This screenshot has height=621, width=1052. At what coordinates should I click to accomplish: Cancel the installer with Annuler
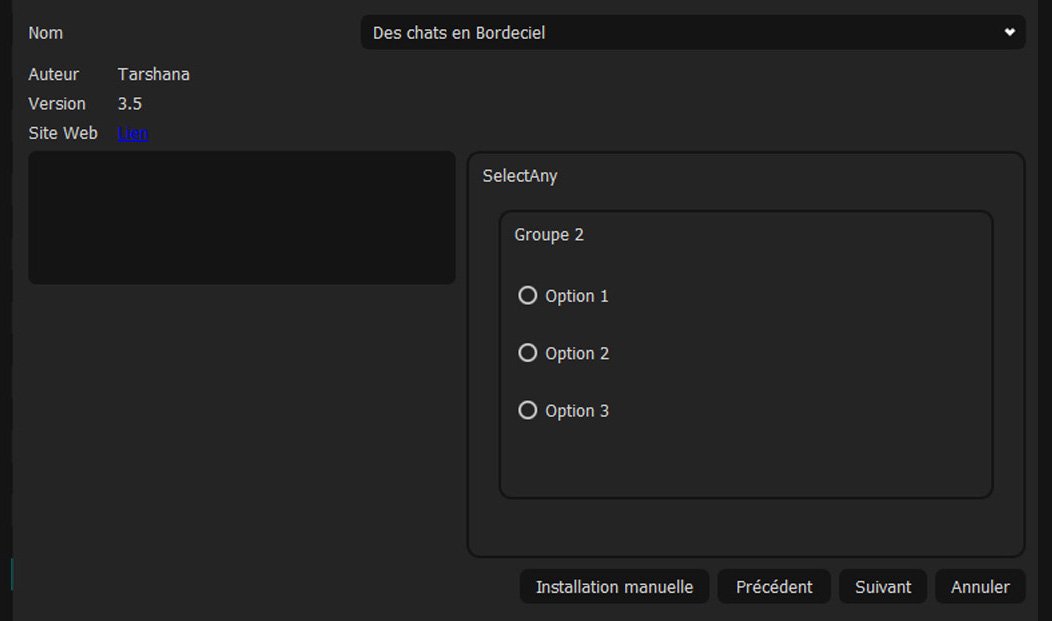coord(980,587)
